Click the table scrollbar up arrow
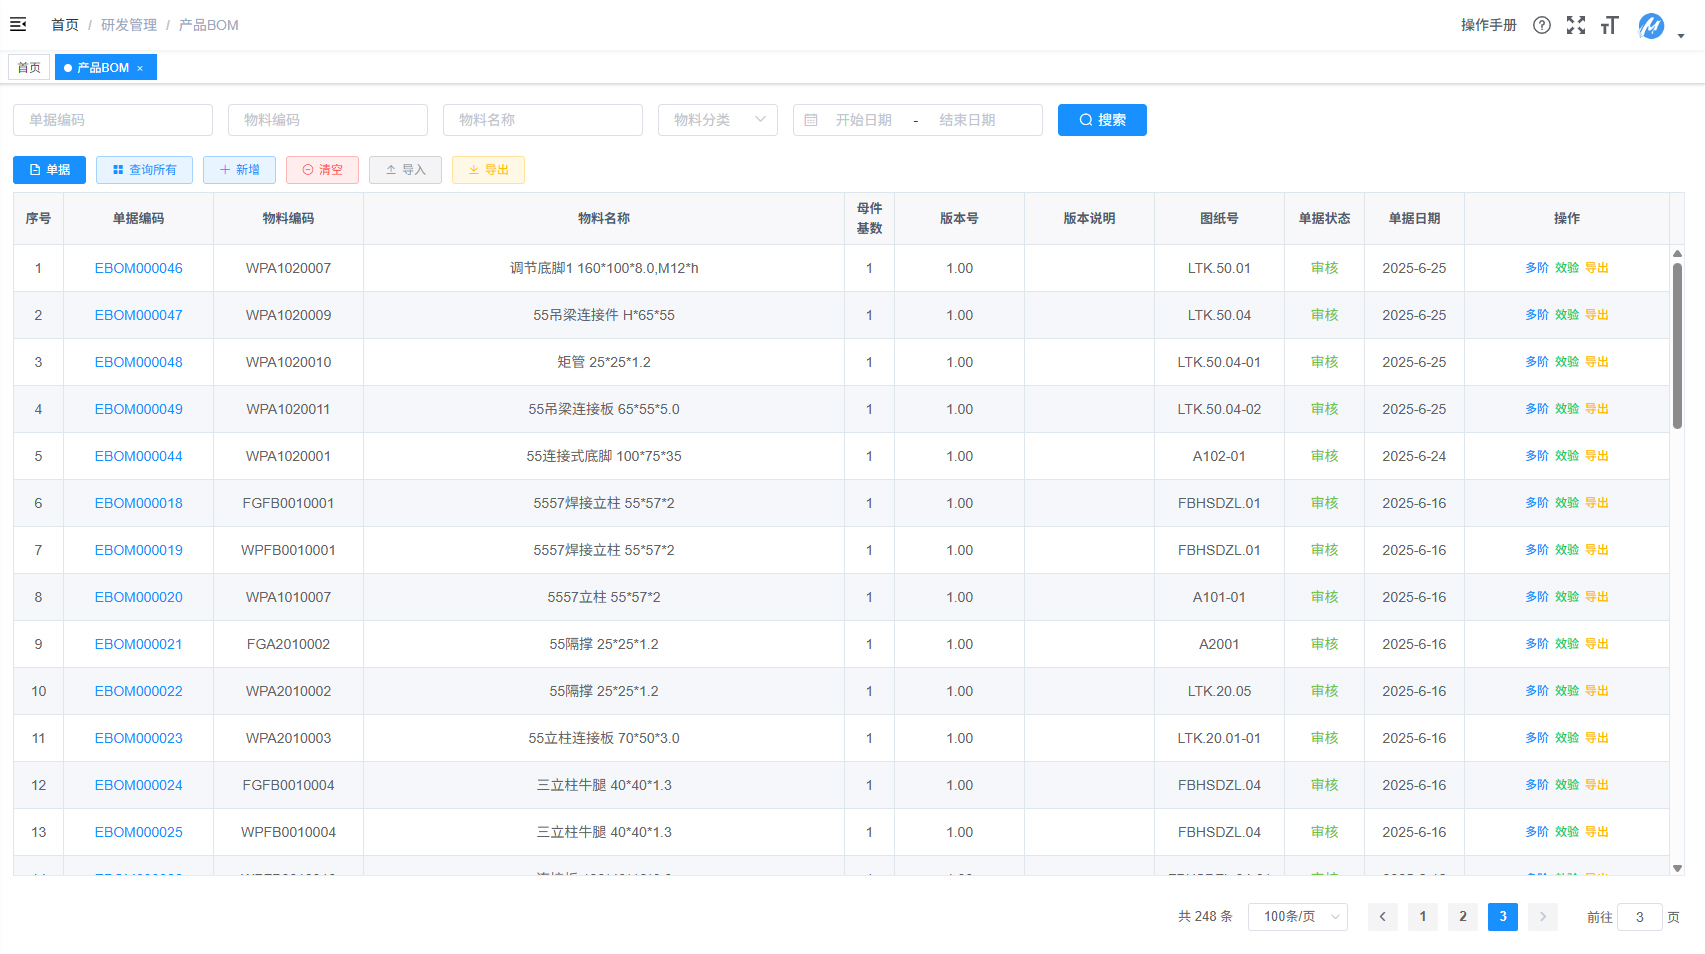Viewport: 1705px width, 954px height. [x=1677, y=253]
